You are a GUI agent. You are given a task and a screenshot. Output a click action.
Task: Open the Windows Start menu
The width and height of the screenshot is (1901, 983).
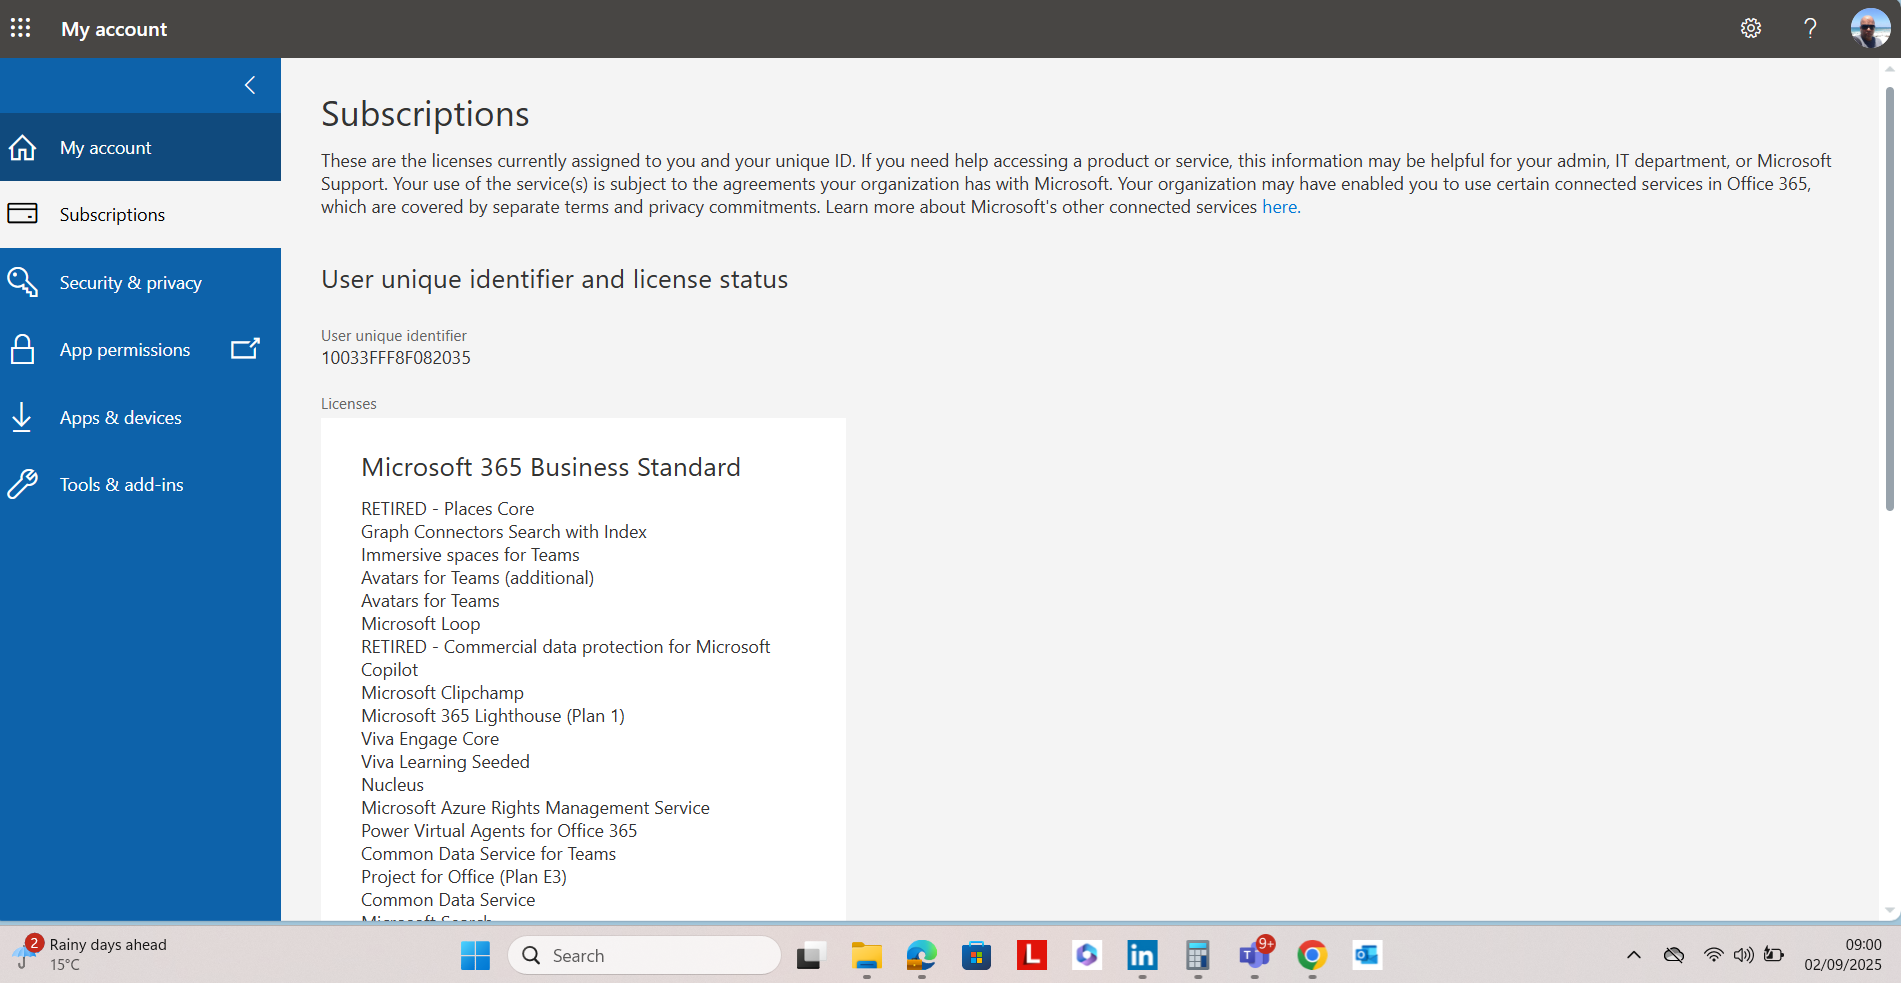pyautogui.click(x=476, y=955)
